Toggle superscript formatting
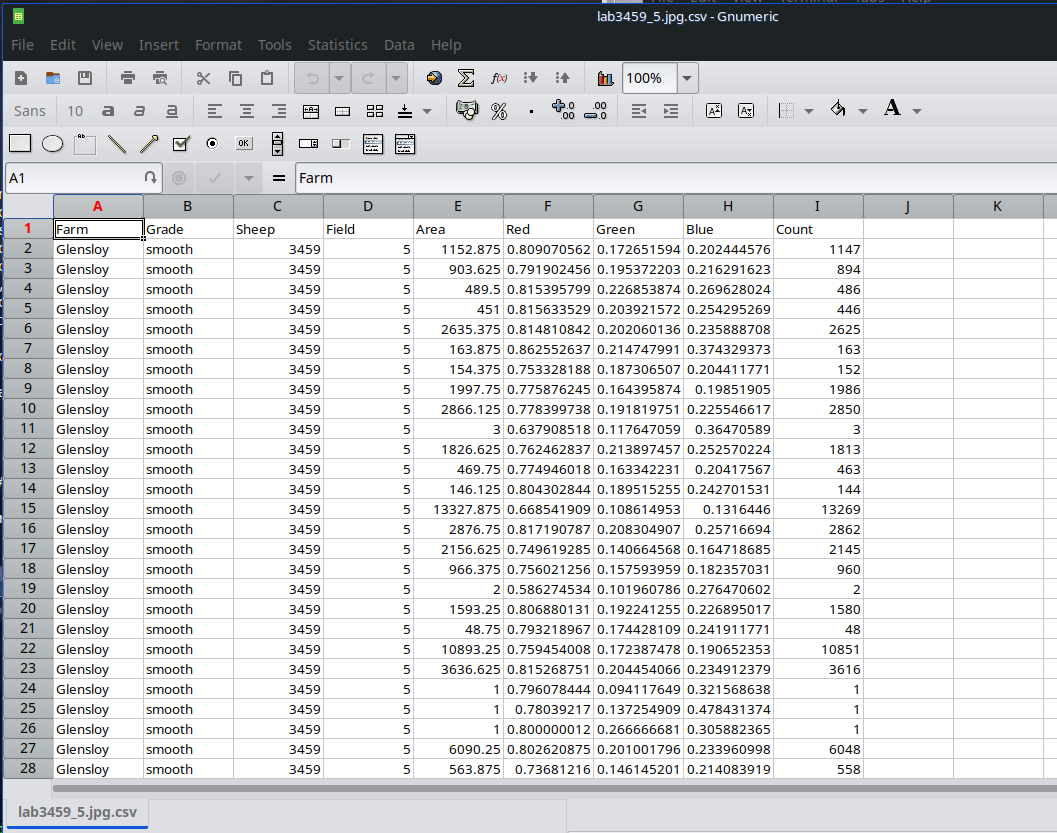The image size is (1057, 833). 714,111
